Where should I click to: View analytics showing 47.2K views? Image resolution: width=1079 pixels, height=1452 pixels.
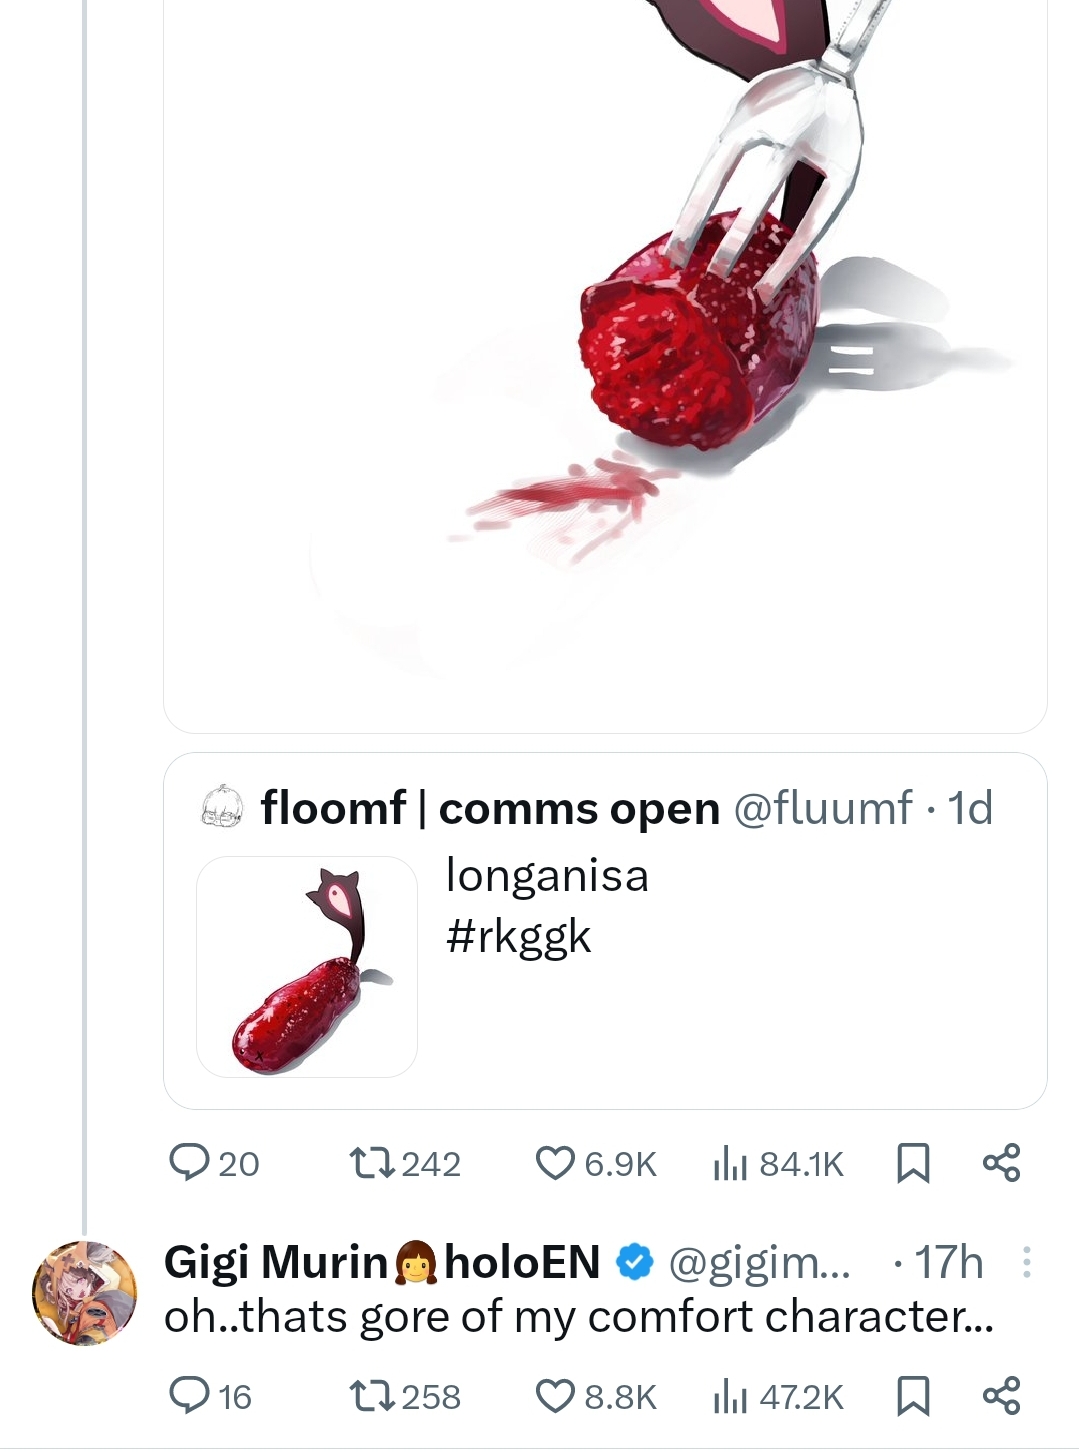coord(732,1396)
